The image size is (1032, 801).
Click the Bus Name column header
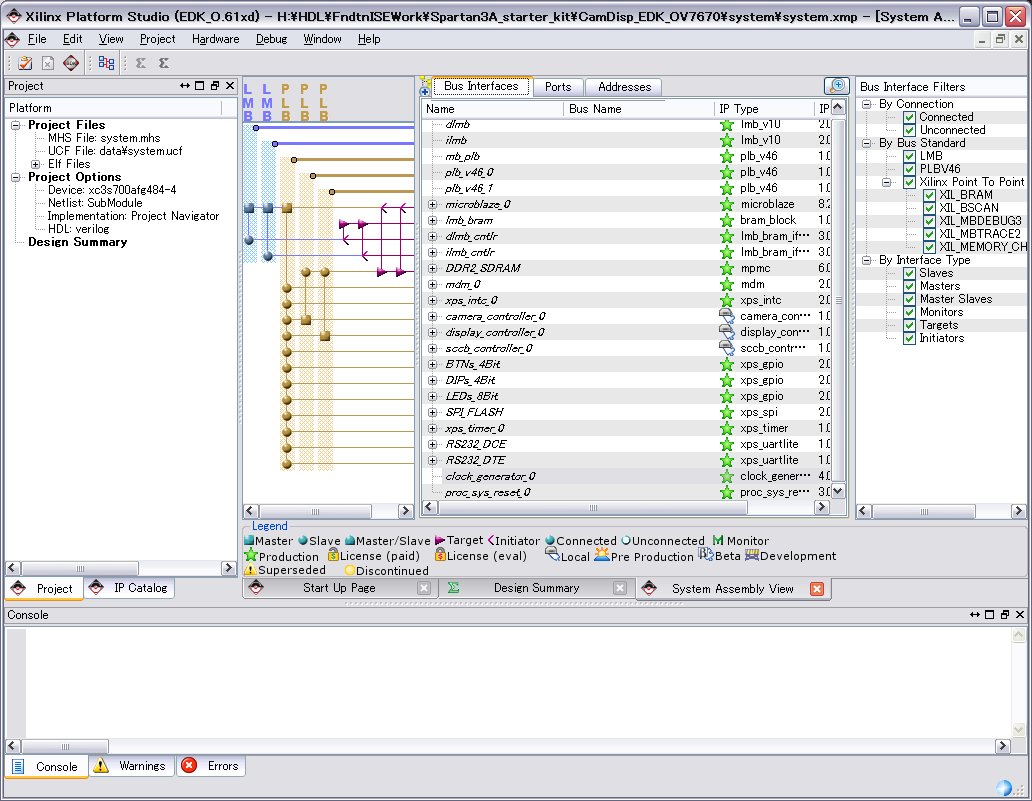[638, 109]
